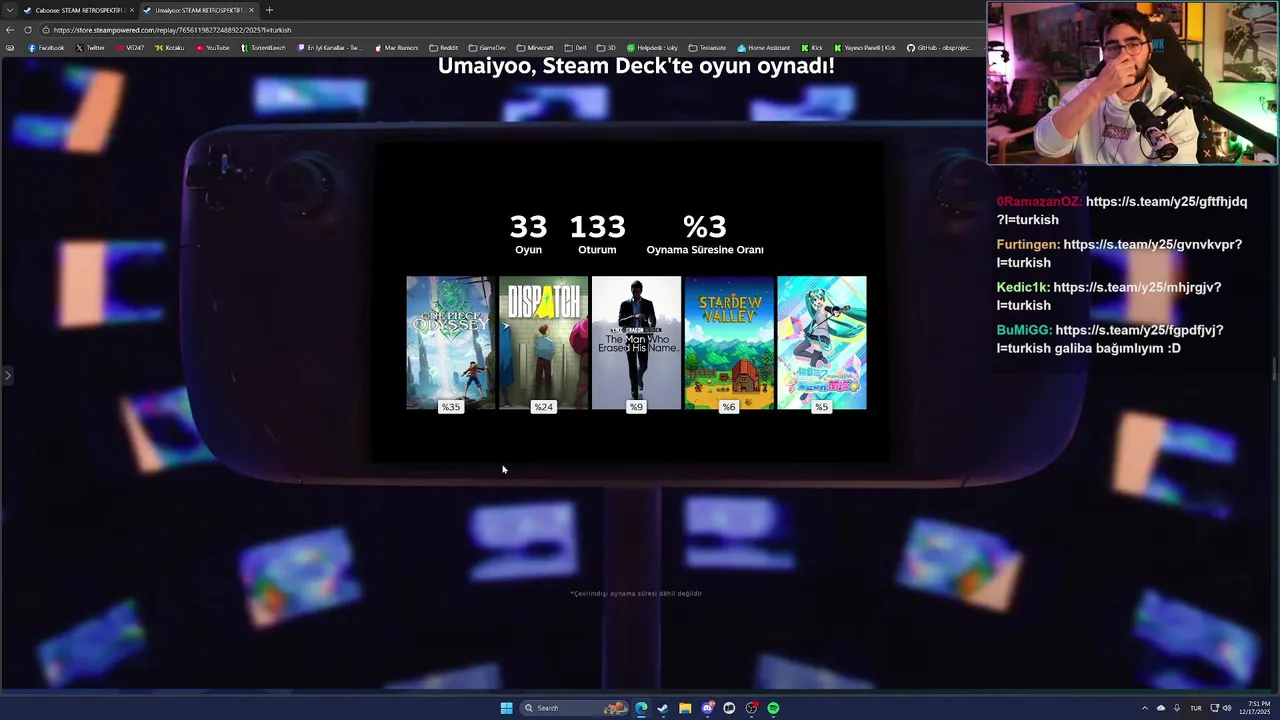The image size is (1280, 720).
Task: Open the Home Assistant bookmark
Action: [x=764, y=48]
